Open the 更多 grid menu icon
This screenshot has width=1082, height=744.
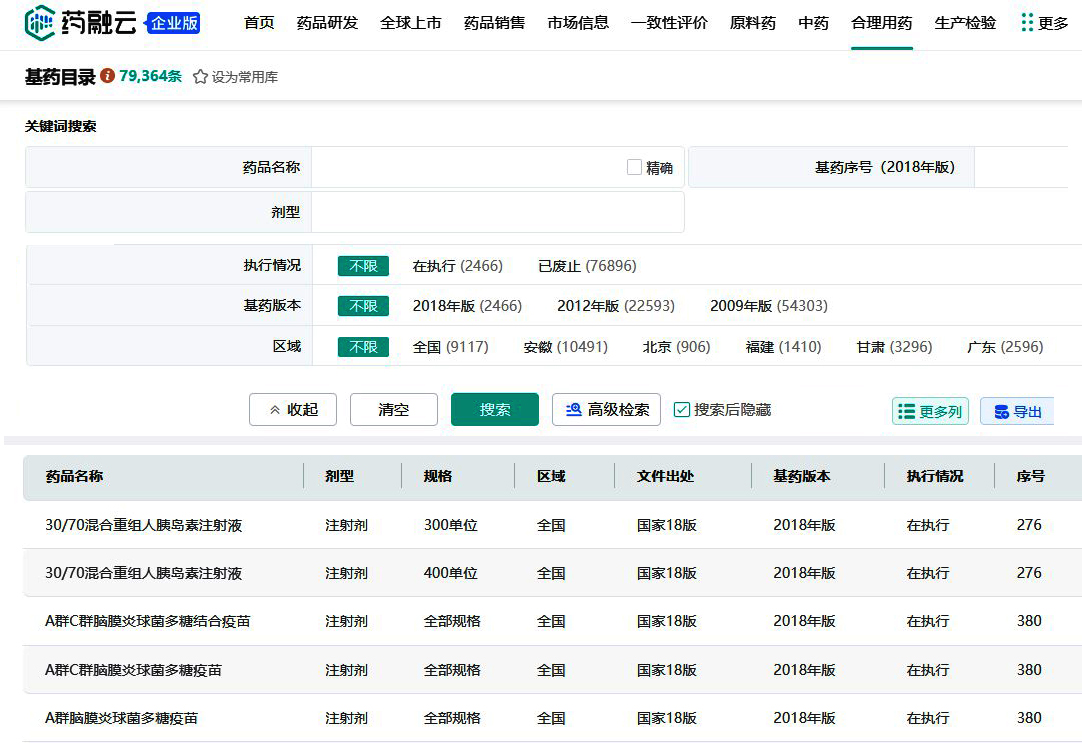click(x=1027, y=23)
